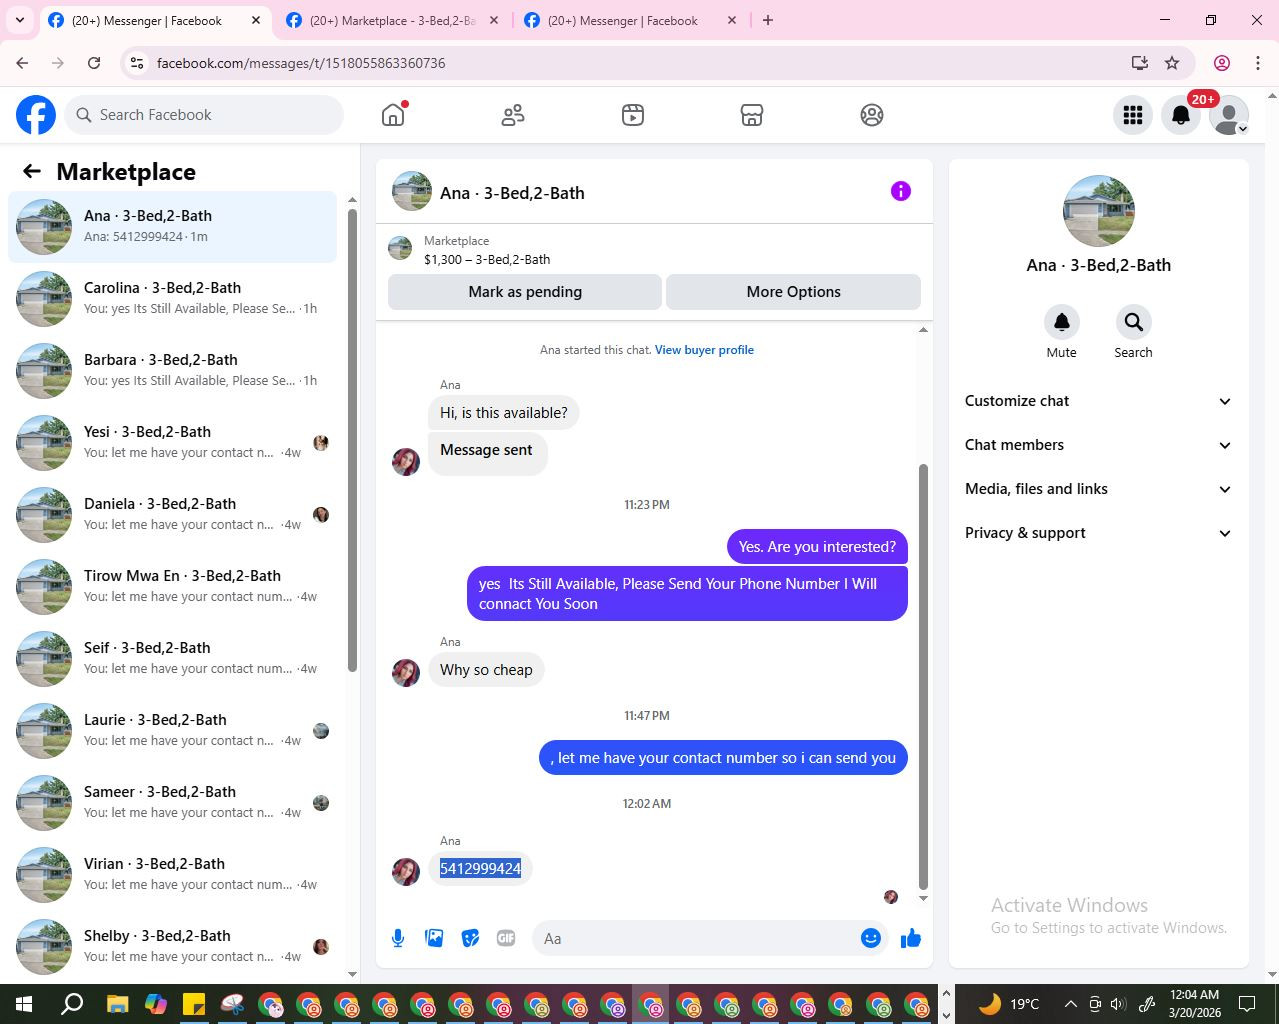Send a thumbs-up like

pos(911,938)
